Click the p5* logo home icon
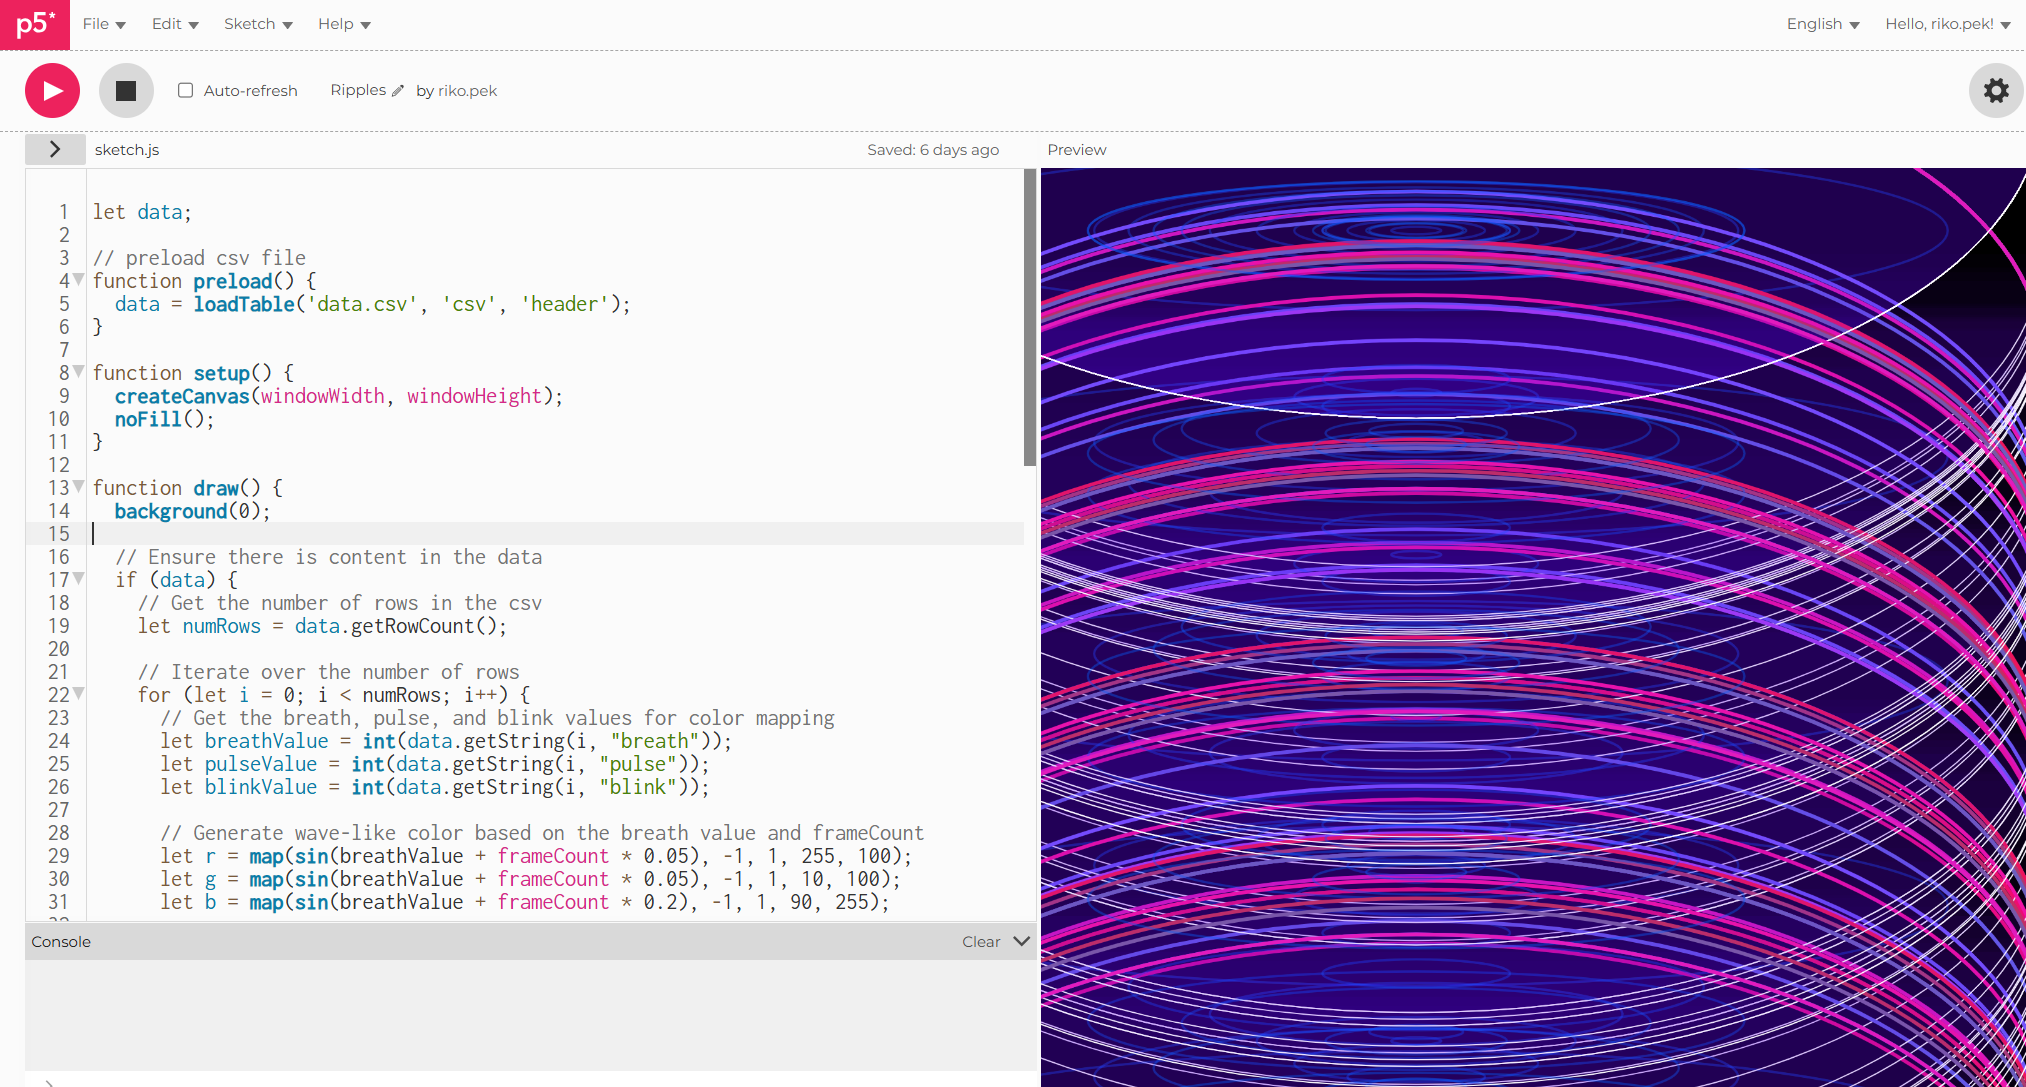The width and height of the screenshot is (2026, 1087). tap(35, 24)
